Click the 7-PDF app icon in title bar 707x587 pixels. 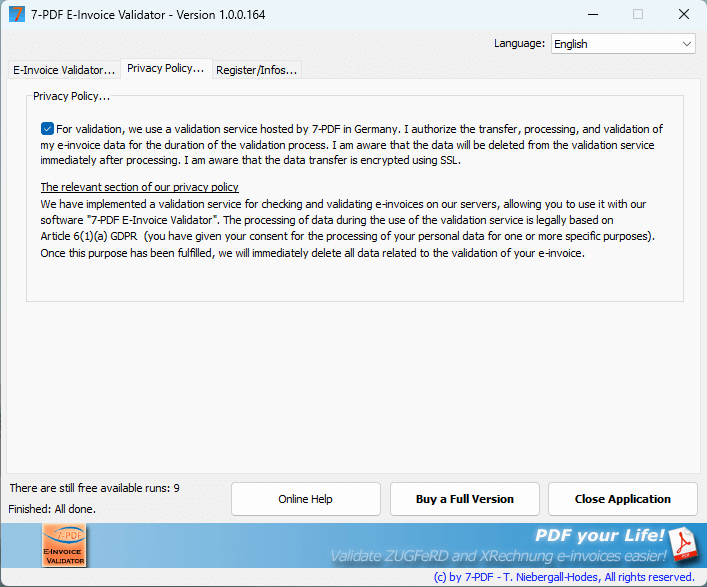17,14
